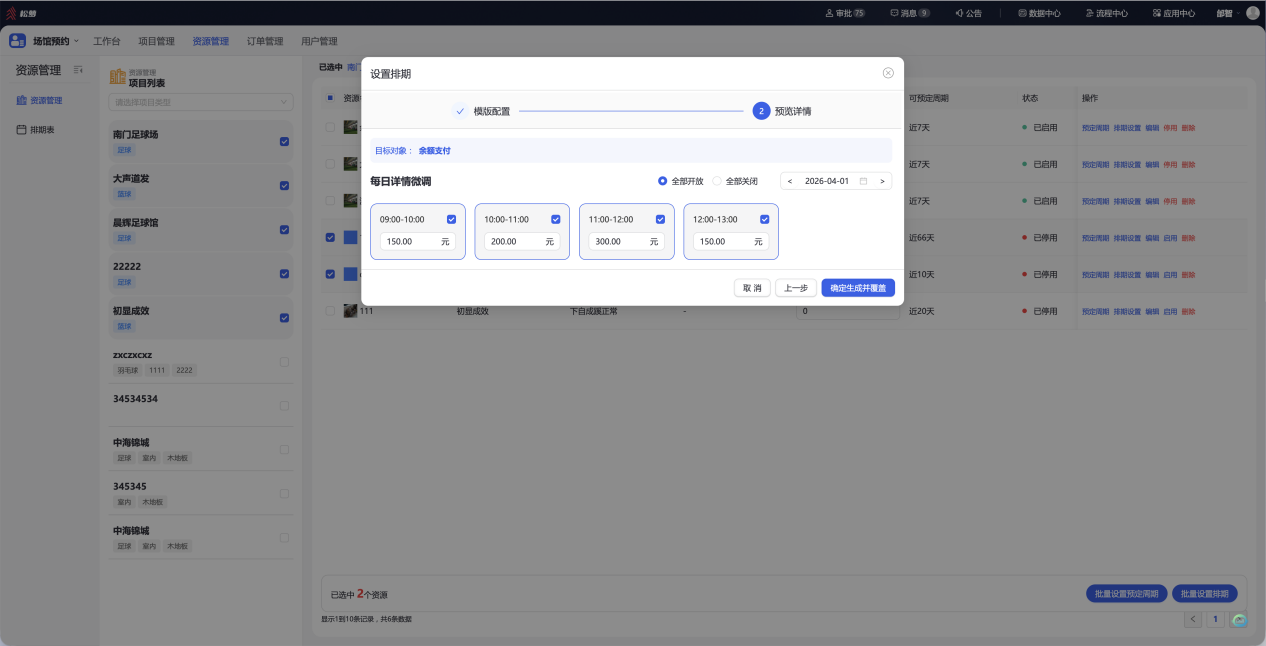Click the 上一步 button
Image resolution: width=1266 pixels, height=646 pixels.
tap(796, 288)
